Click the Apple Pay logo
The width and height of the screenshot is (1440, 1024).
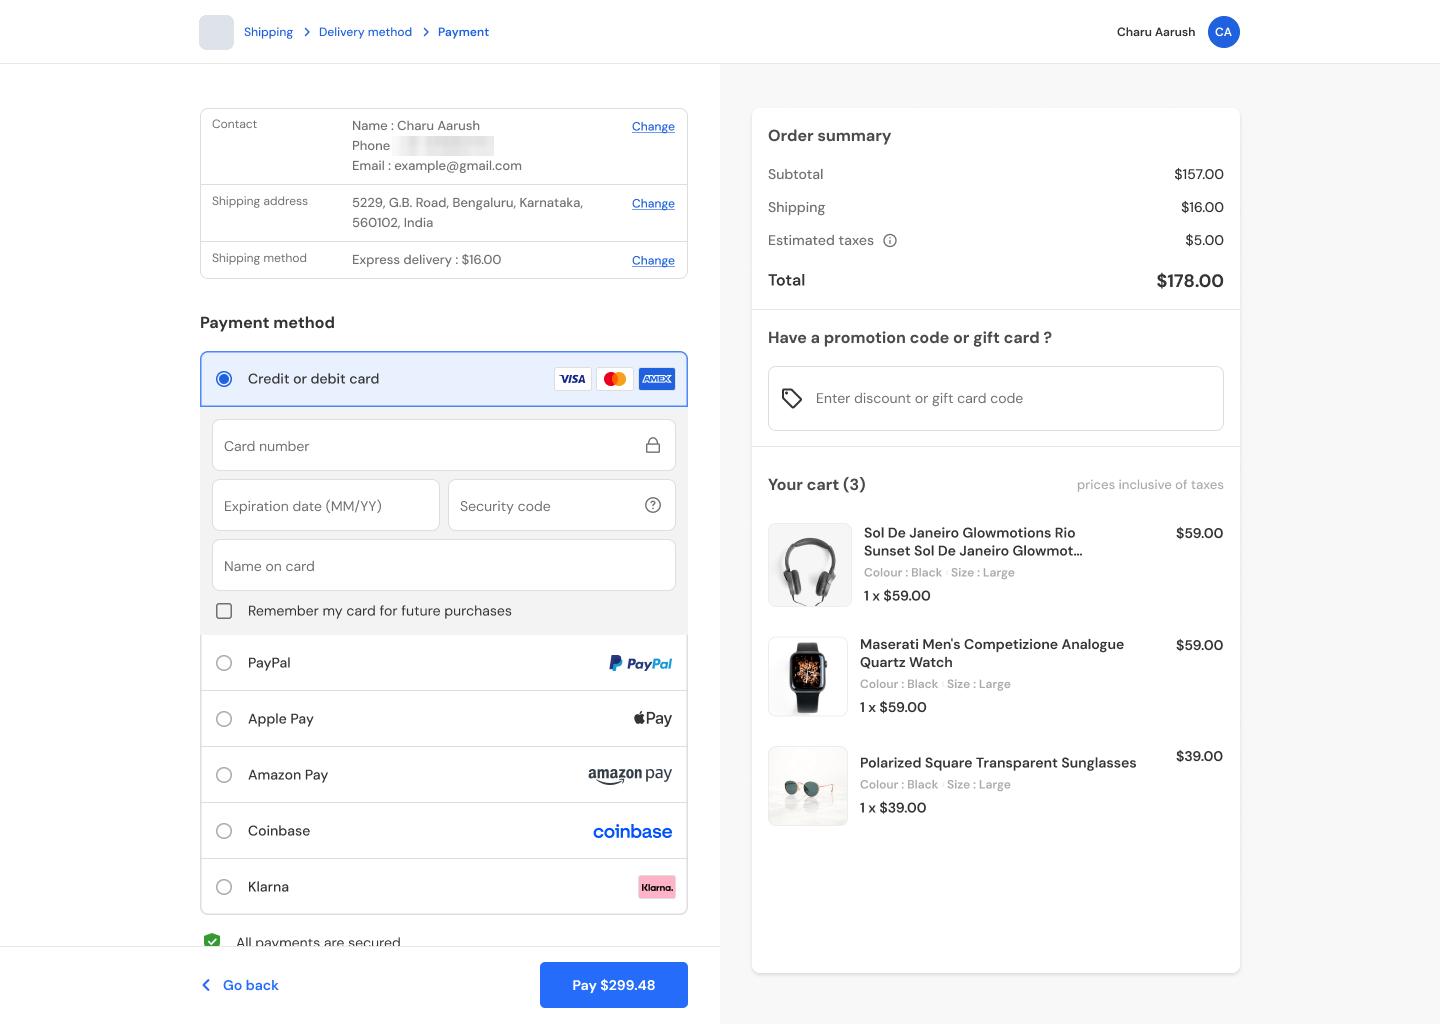(x=653, y=718)
